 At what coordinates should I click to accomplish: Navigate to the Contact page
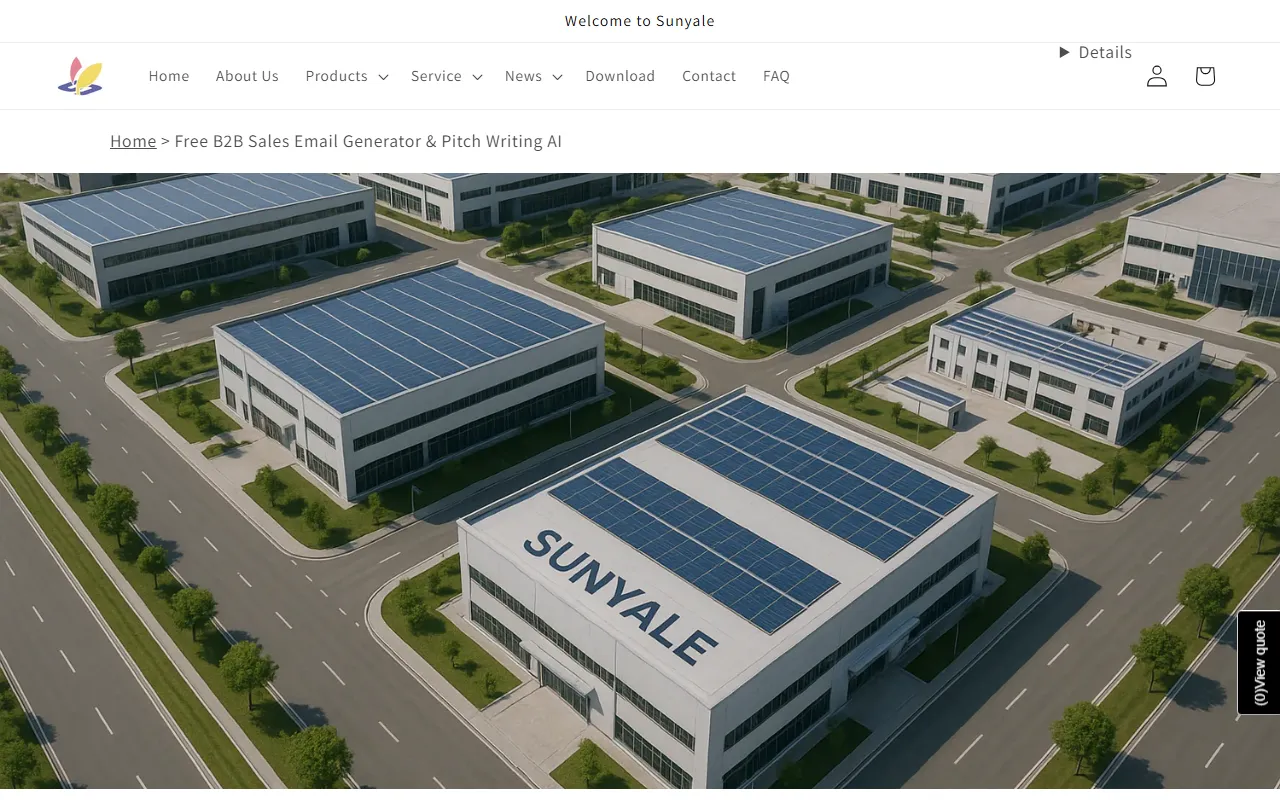709,76
